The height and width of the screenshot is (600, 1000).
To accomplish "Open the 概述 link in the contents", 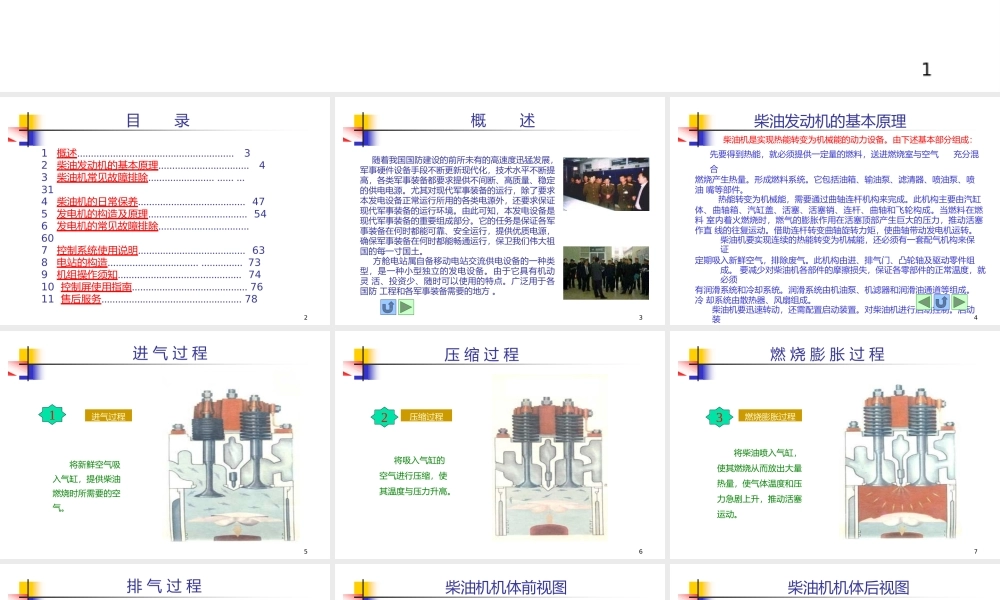I will 66,153.
